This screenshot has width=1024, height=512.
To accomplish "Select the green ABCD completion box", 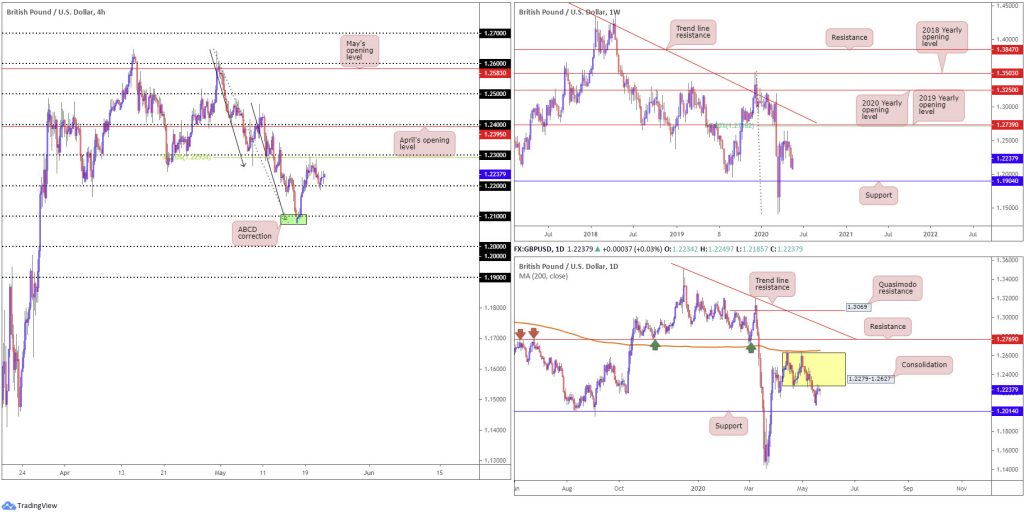I will point(293,220).
